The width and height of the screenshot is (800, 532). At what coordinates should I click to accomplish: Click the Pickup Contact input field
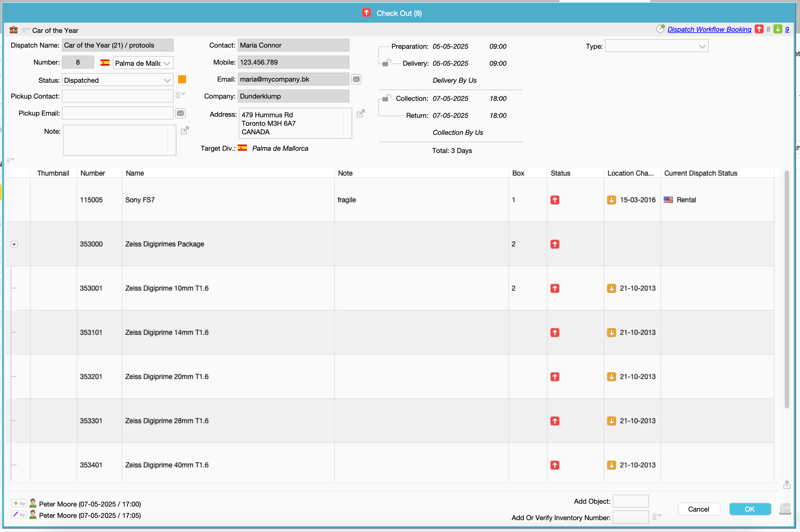[118, 96]
